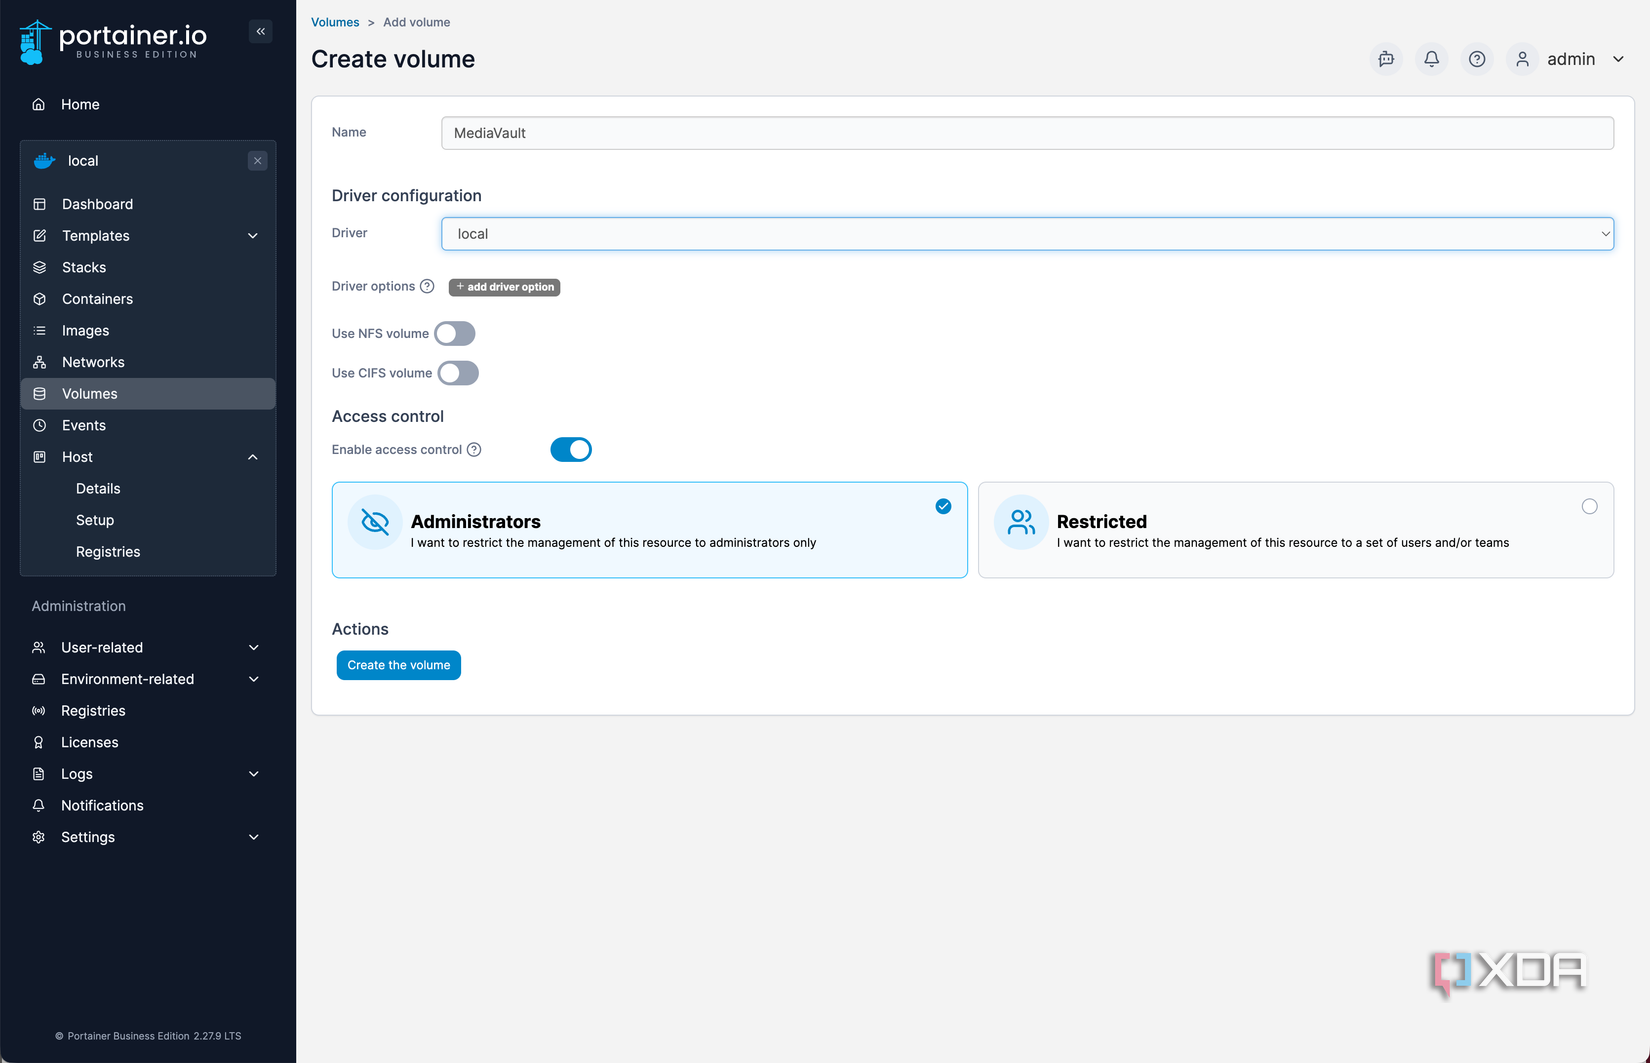Open the Events section icon
The image size is (1650, 1063).
pos(39,425)
